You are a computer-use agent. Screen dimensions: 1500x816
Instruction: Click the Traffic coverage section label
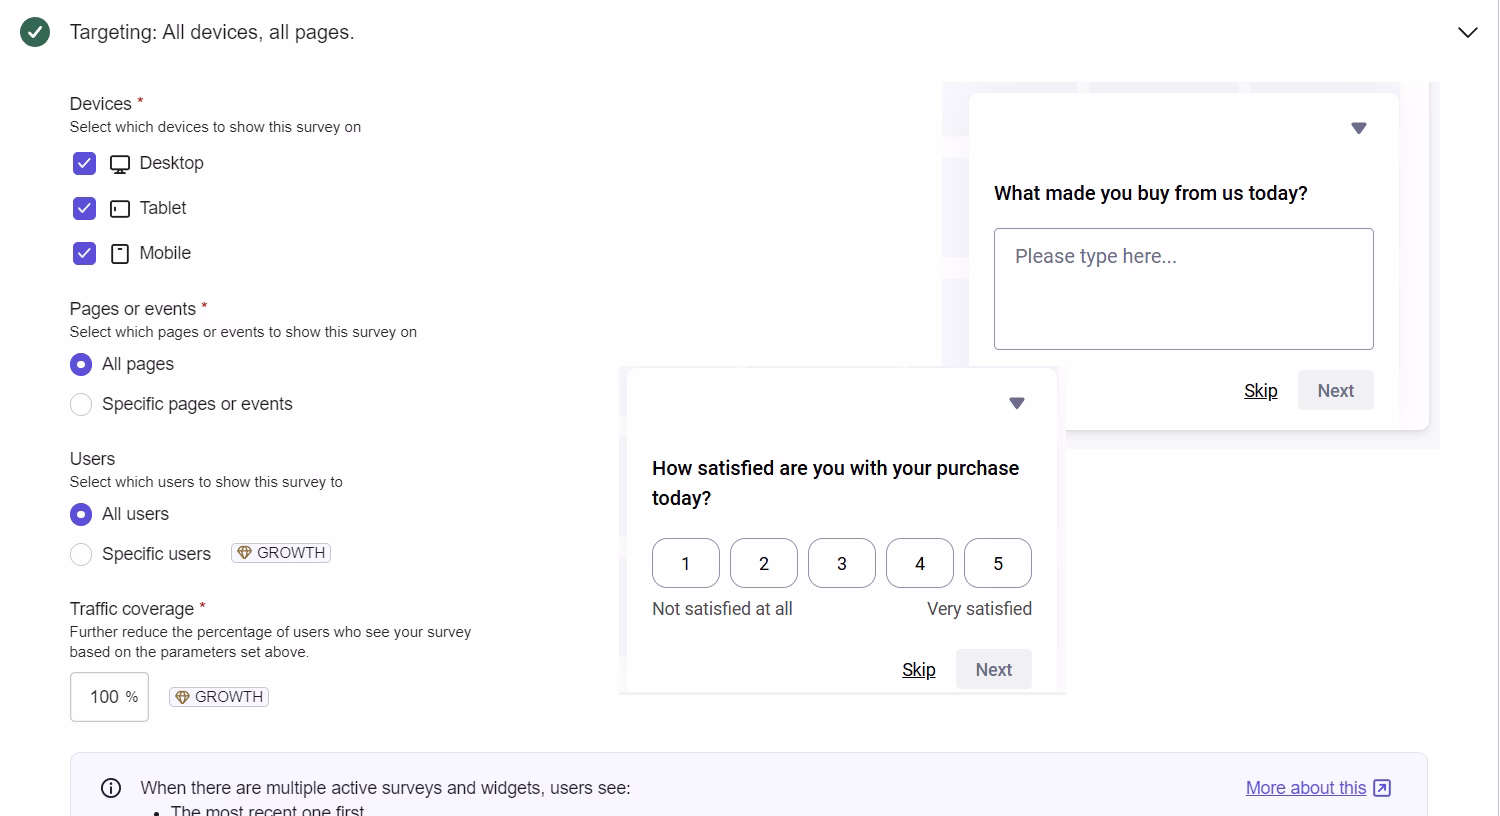131,609
